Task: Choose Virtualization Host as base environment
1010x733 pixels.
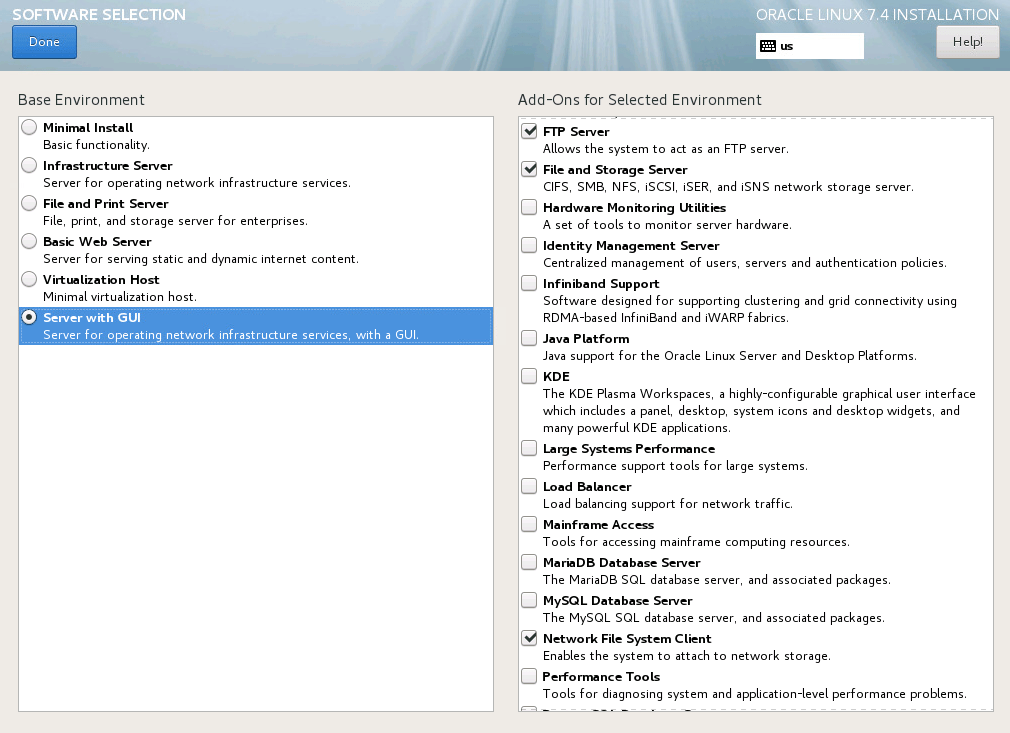Action: click(29, 279)
